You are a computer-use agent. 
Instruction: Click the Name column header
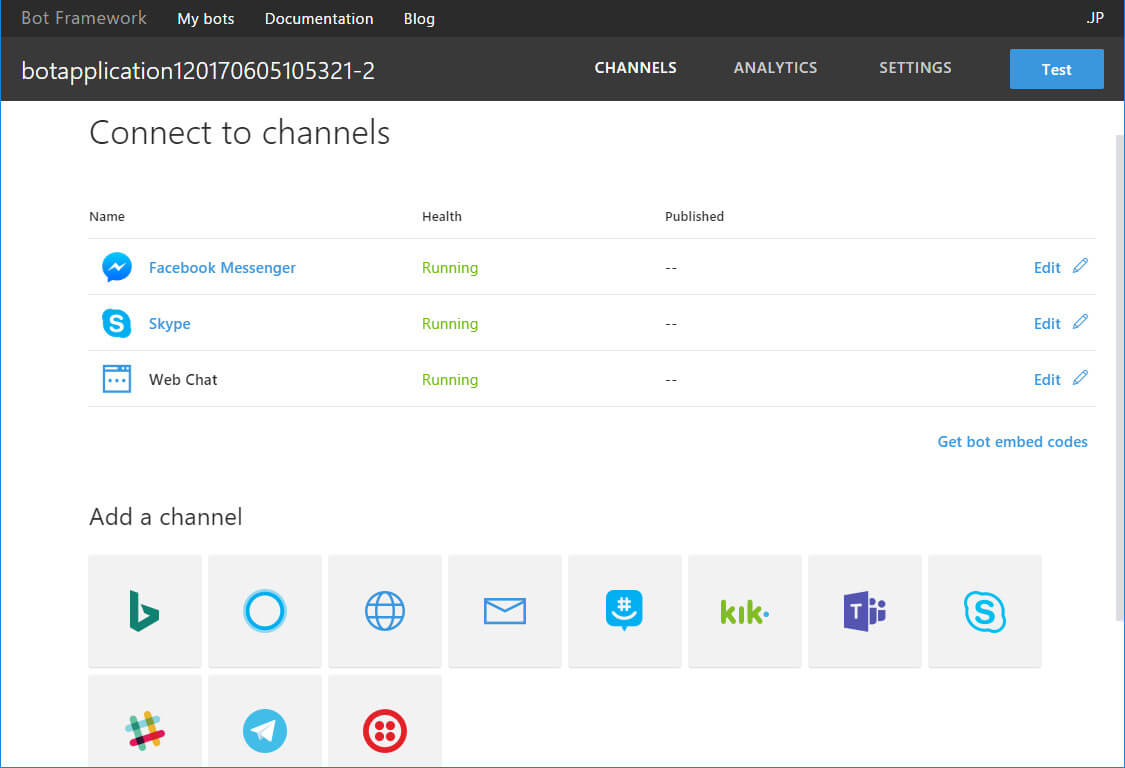click(107, 216)
